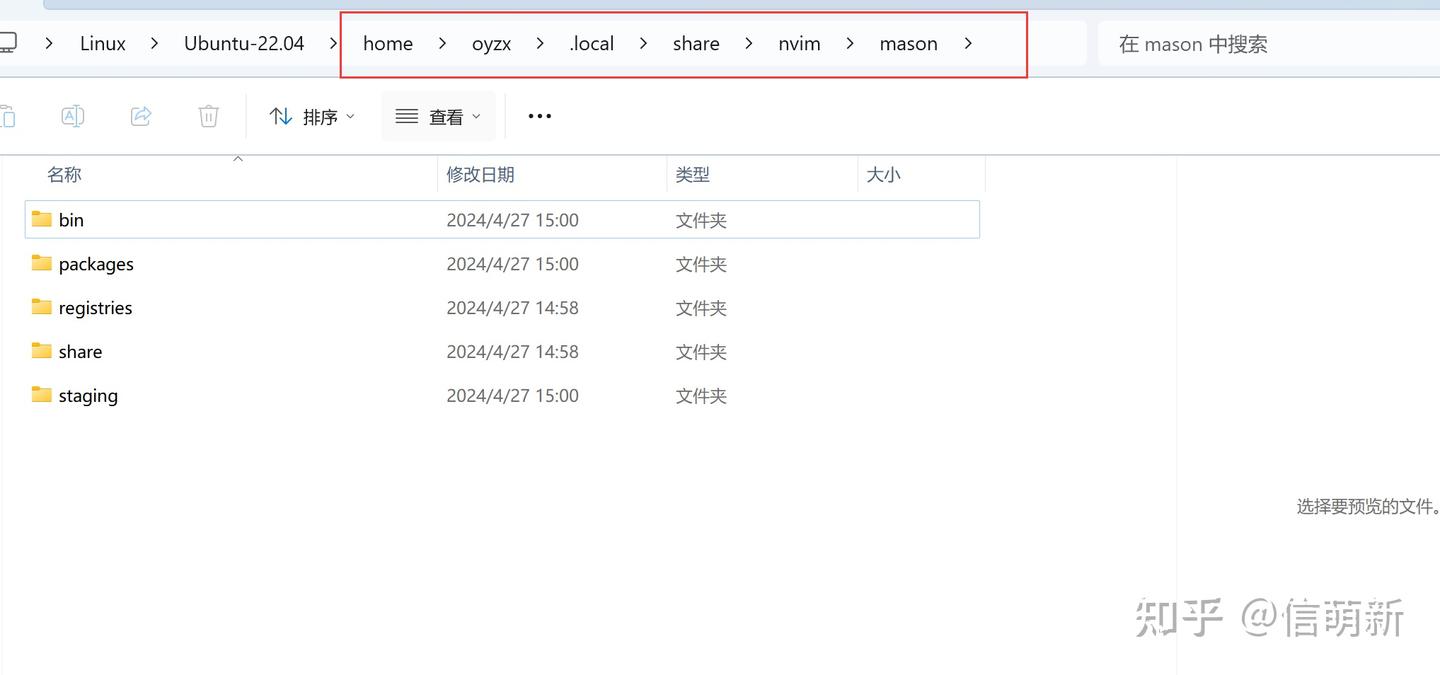
Task: Navigate to the Ubuntu-22.04 breadcrumb item
Action: pyautogui.click(x=243, y=43)
